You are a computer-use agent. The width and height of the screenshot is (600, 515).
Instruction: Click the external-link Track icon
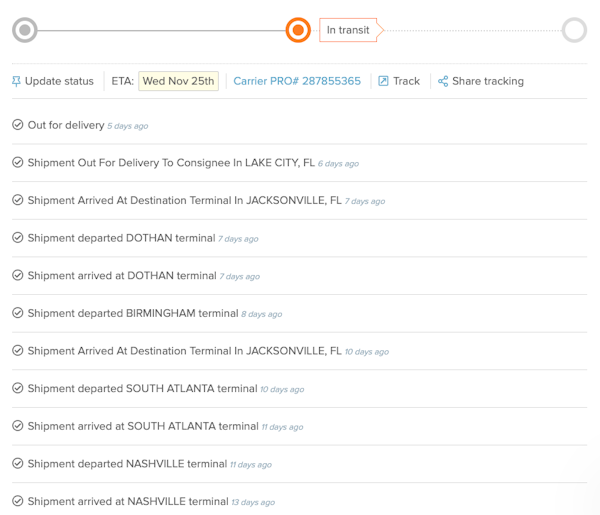point(383,81)
